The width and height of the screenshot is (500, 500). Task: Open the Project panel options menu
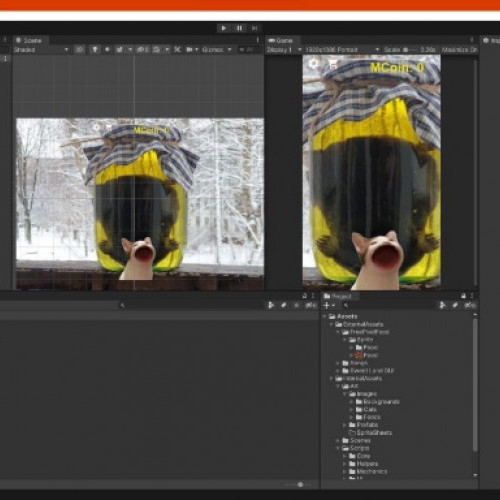pyautogui.click(x=472, y=296)
